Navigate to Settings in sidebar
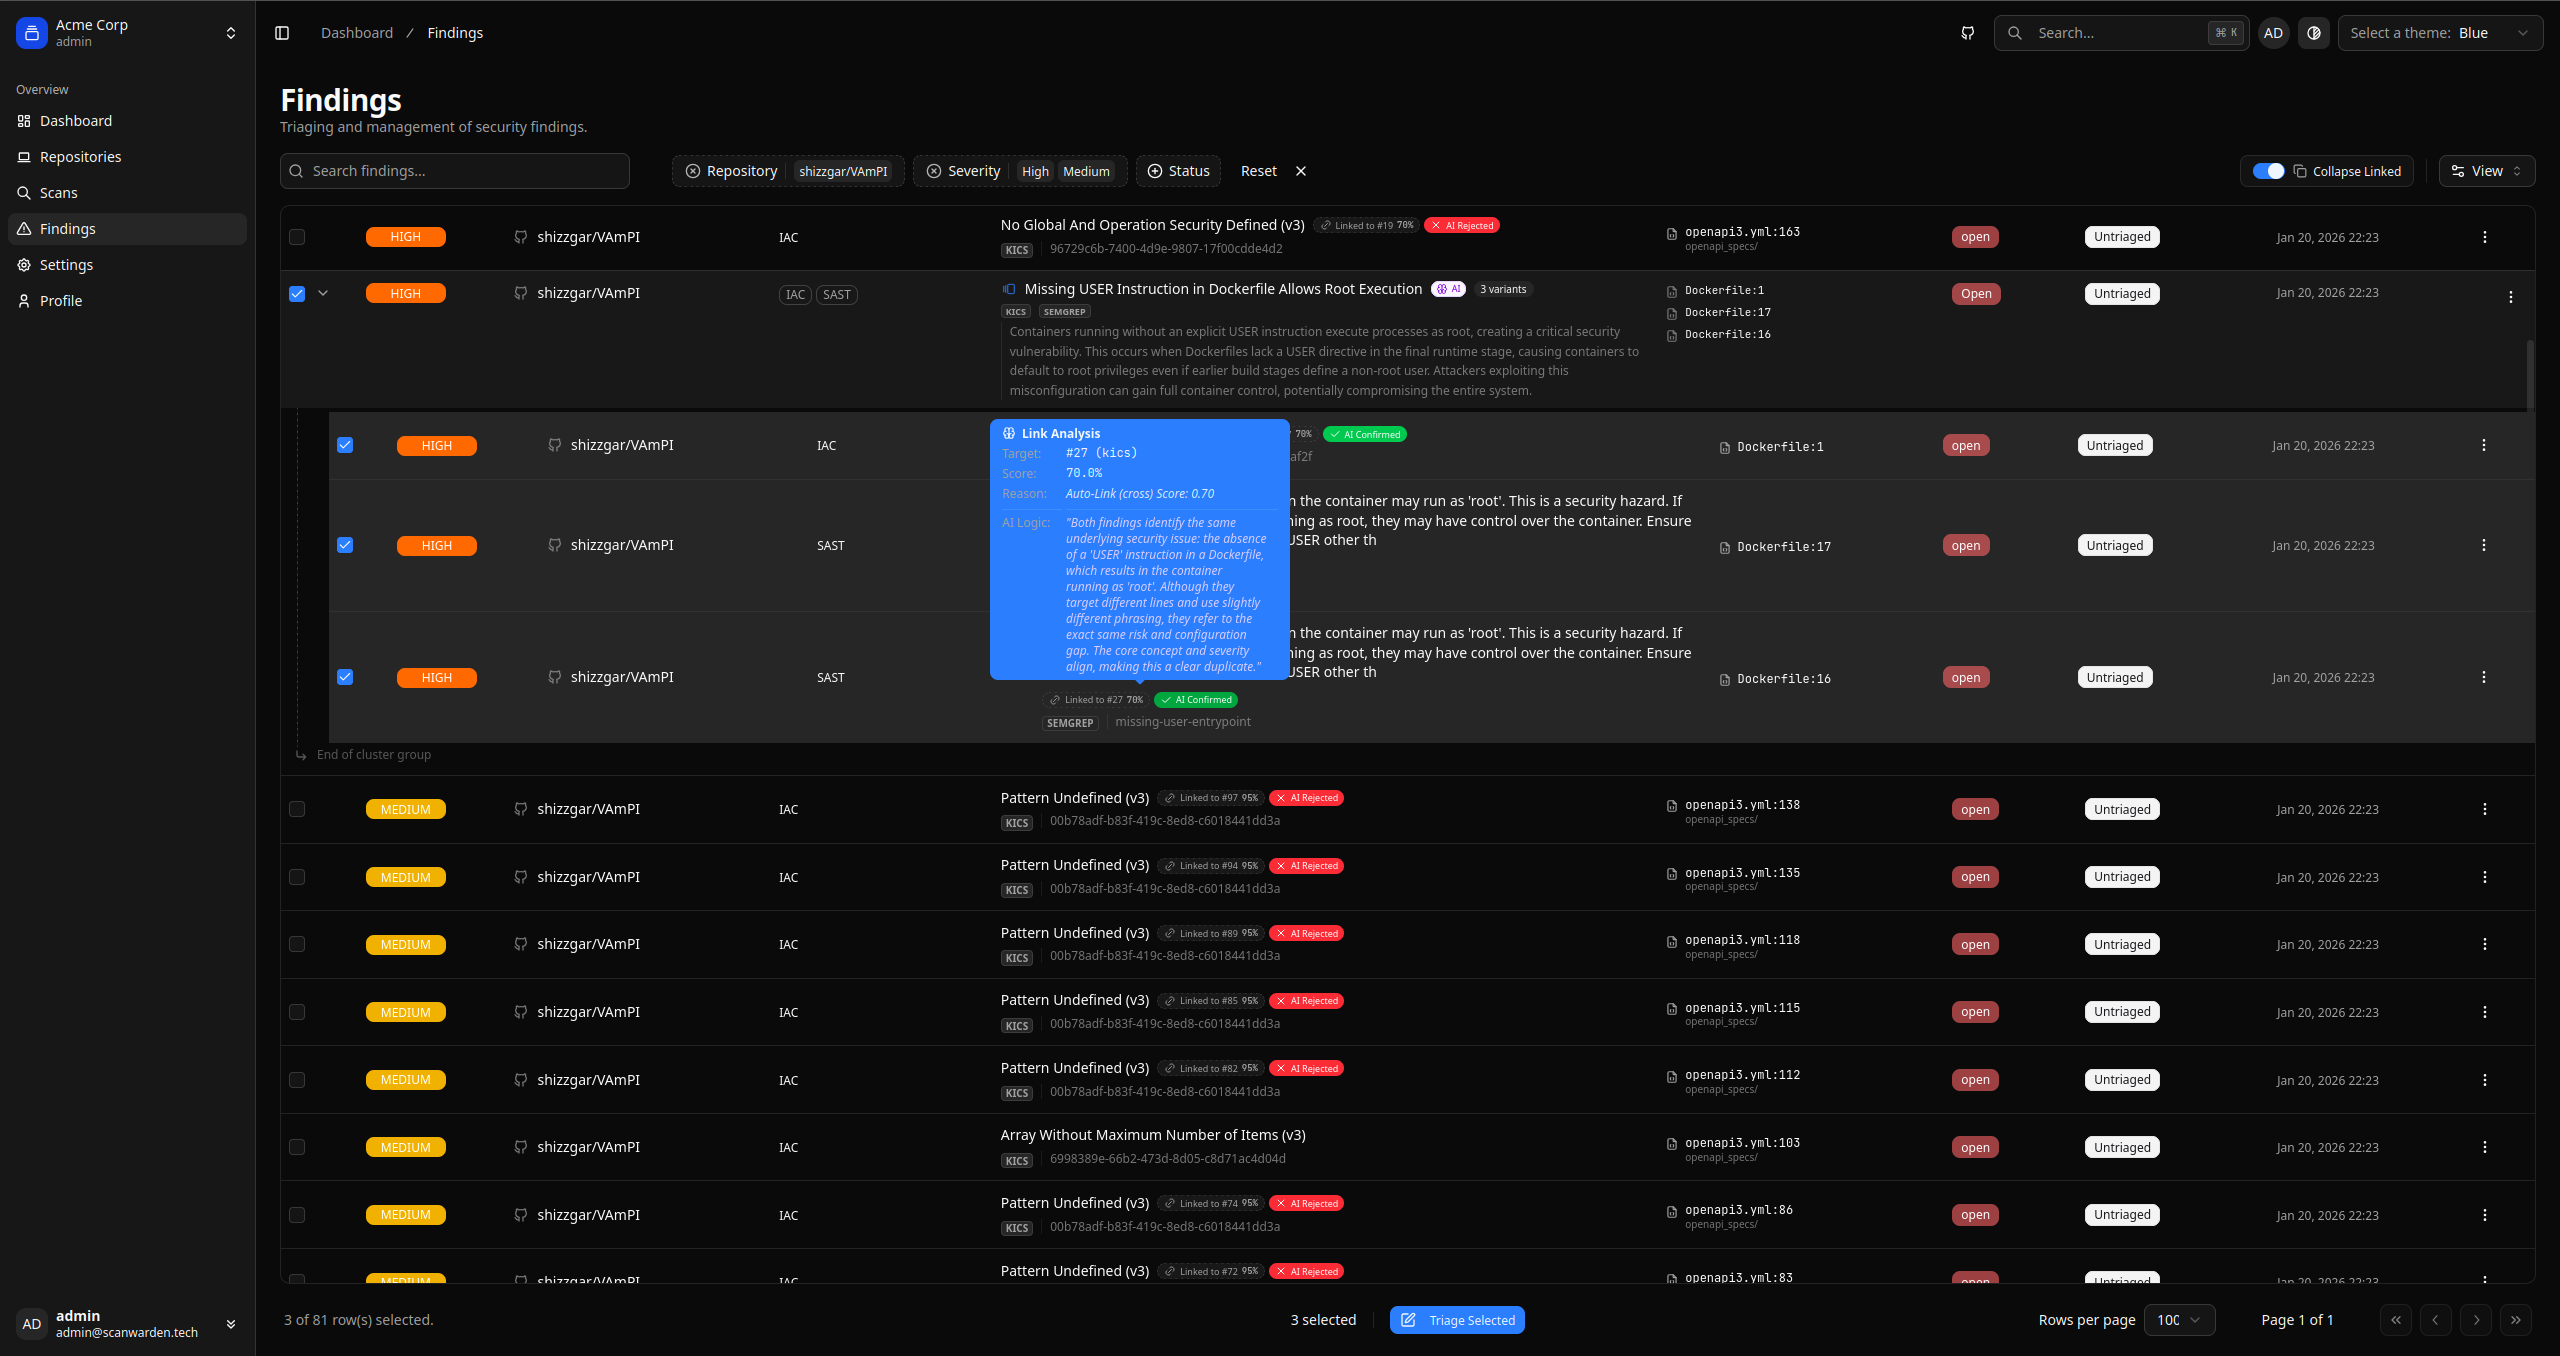The width and height of the screenshot is (2560, 1356). click(66, 265)
